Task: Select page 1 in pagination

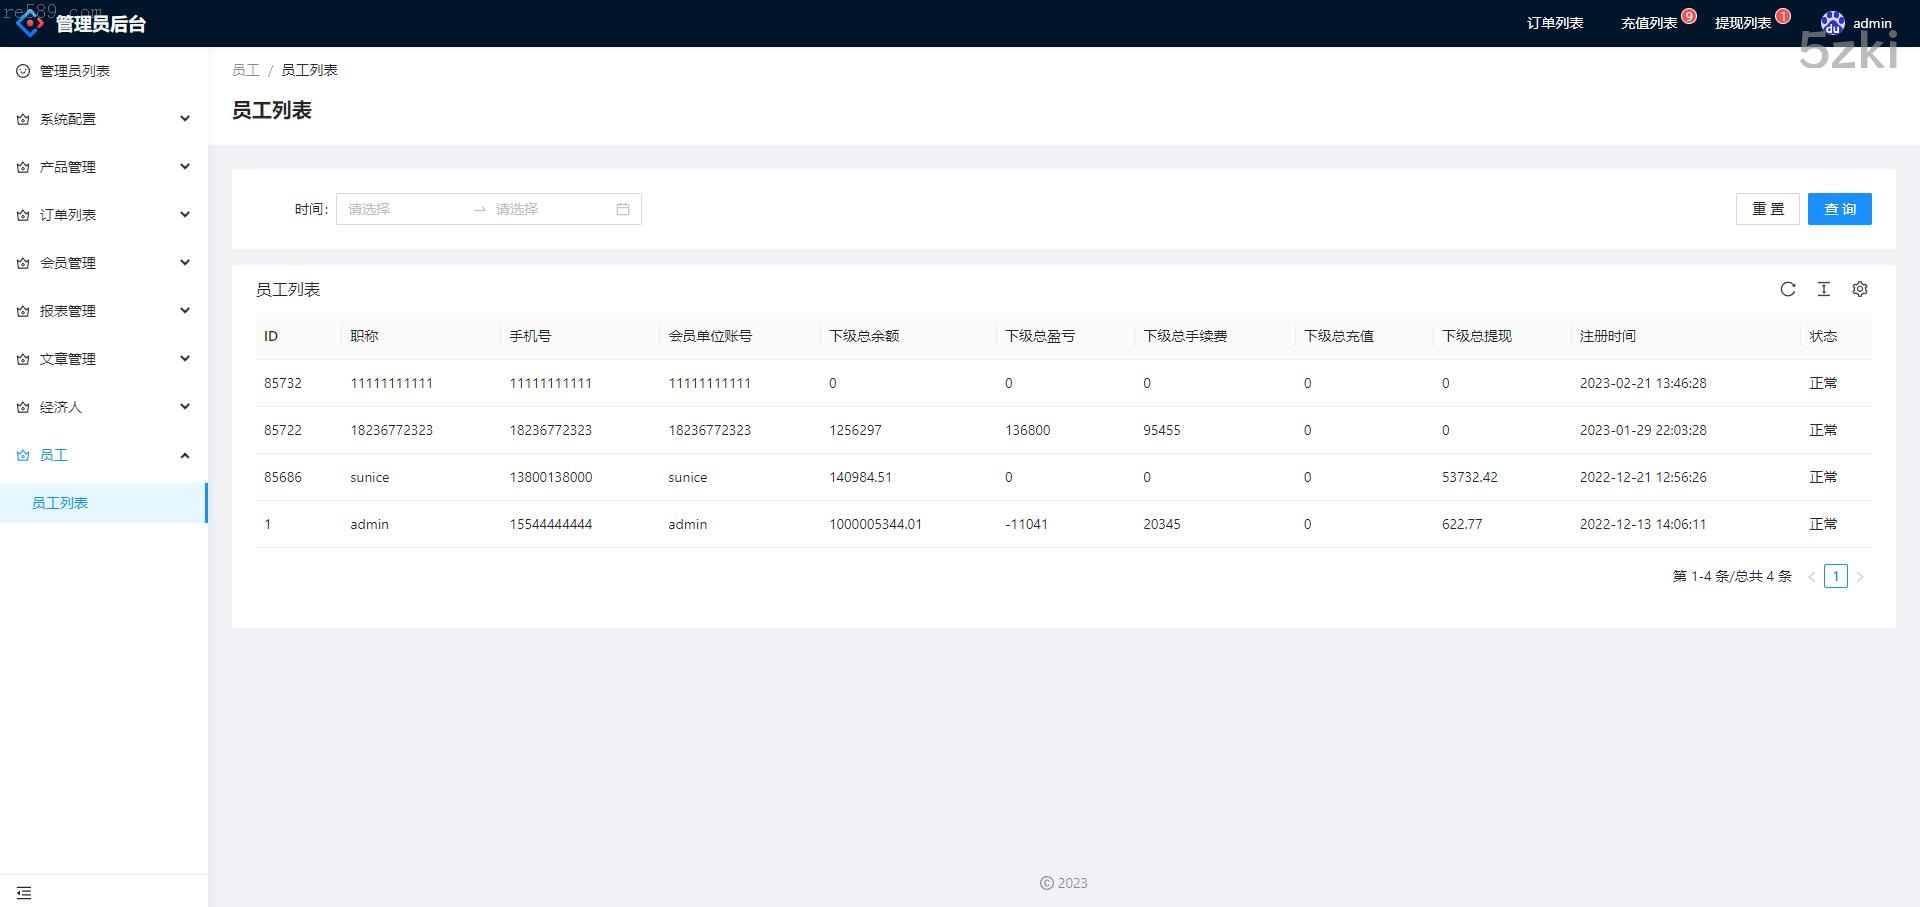Action: coord(1835,576)
